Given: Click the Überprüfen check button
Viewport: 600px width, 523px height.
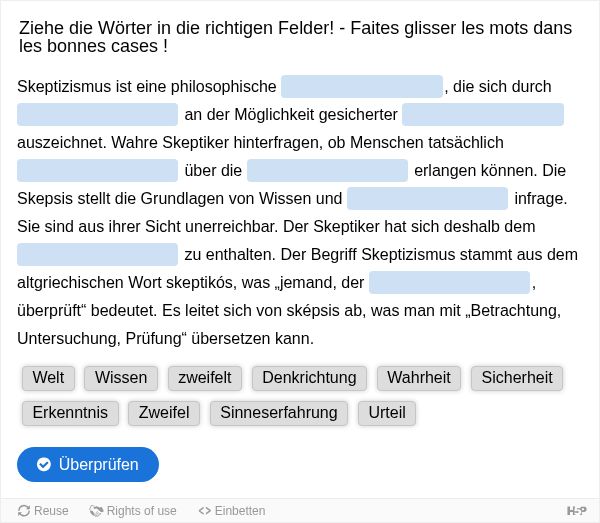Looking at the screenshot, I should (88, 464).
